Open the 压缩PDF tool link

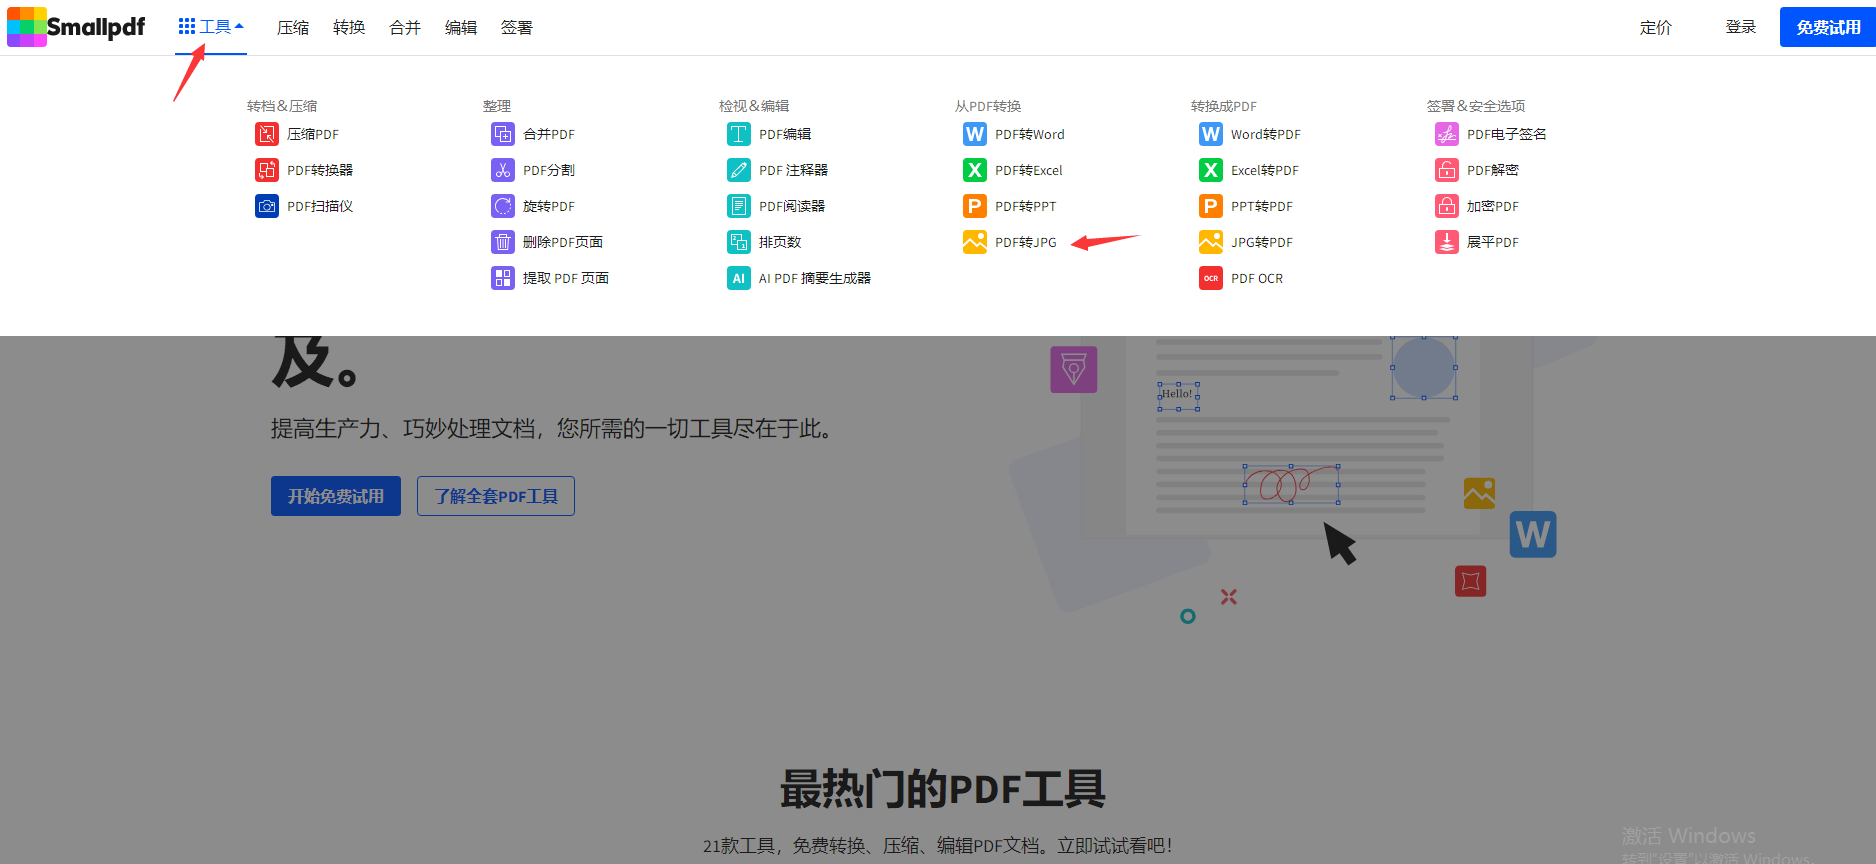click(x=313, y=134)
